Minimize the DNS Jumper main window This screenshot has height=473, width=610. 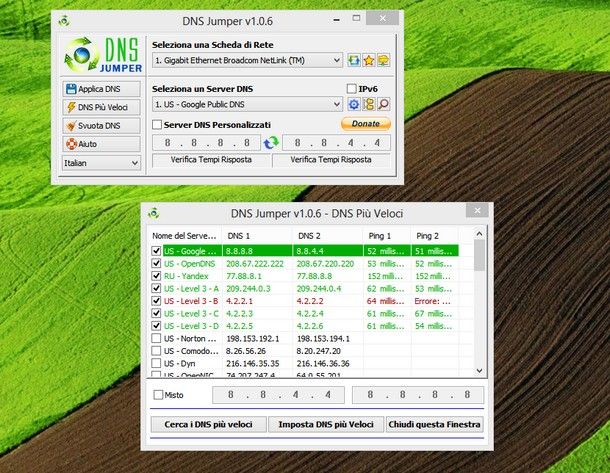coord(337,19)
